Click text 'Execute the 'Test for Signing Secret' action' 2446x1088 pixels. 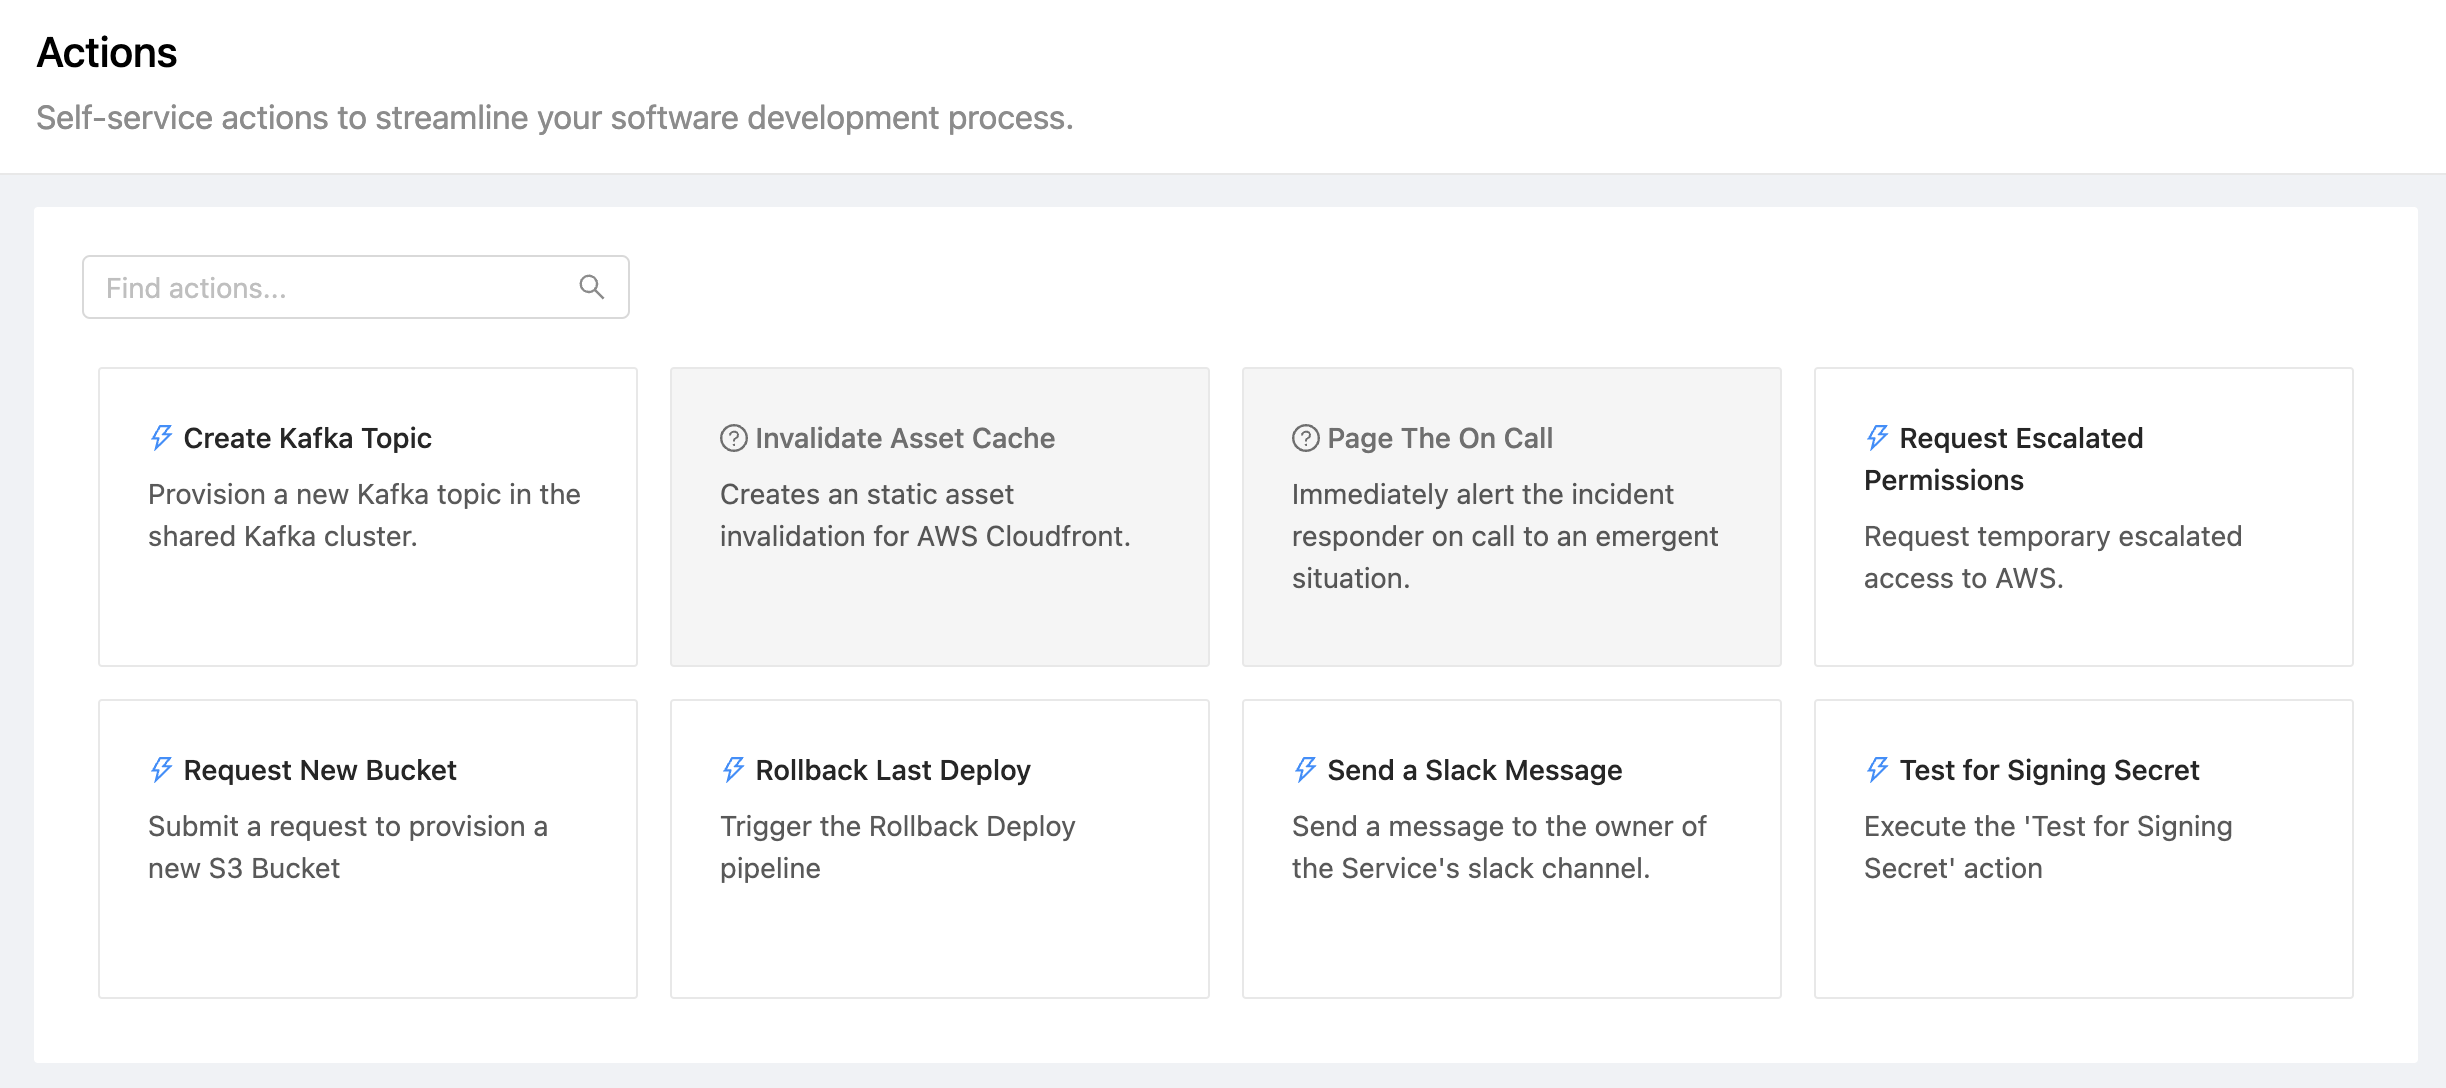[2048, 847]
